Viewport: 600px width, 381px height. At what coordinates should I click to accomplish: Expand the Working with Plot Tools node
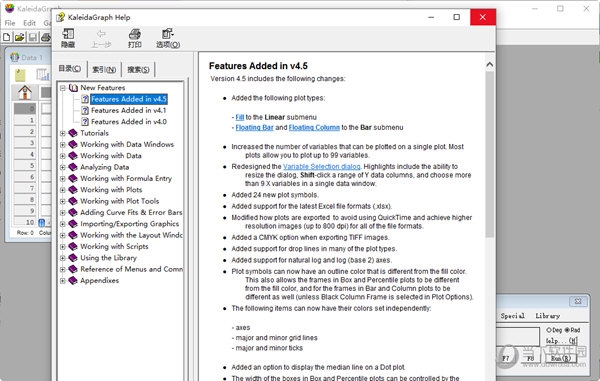pyautogui.click(x=62, y=201)
